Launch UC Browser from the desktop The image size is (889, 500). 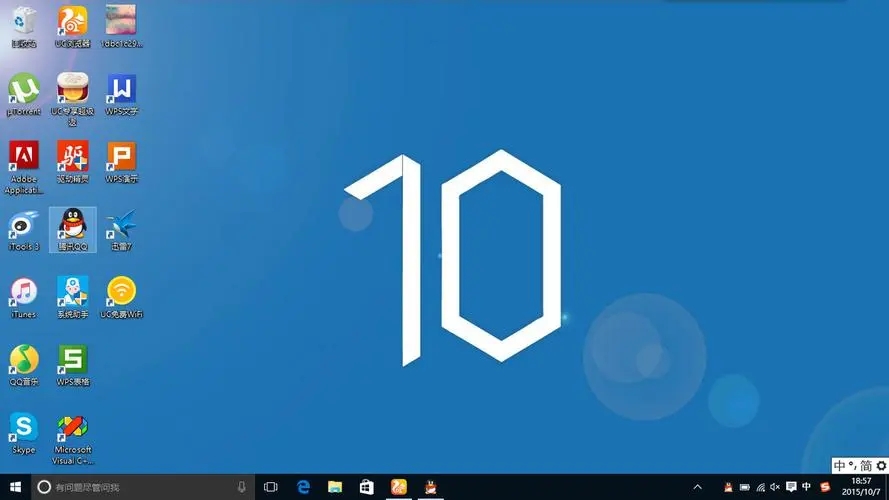(72, 21)
